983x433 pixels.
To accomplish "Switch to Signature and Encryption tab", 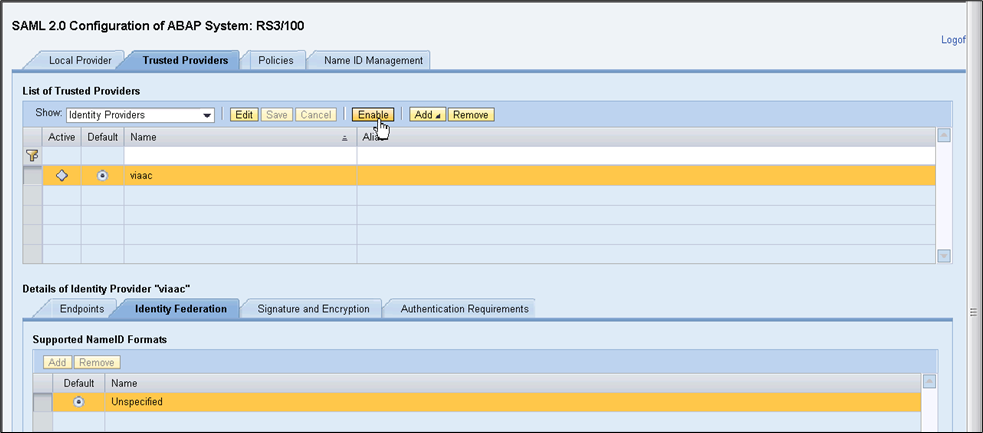I will coord(313,309).
